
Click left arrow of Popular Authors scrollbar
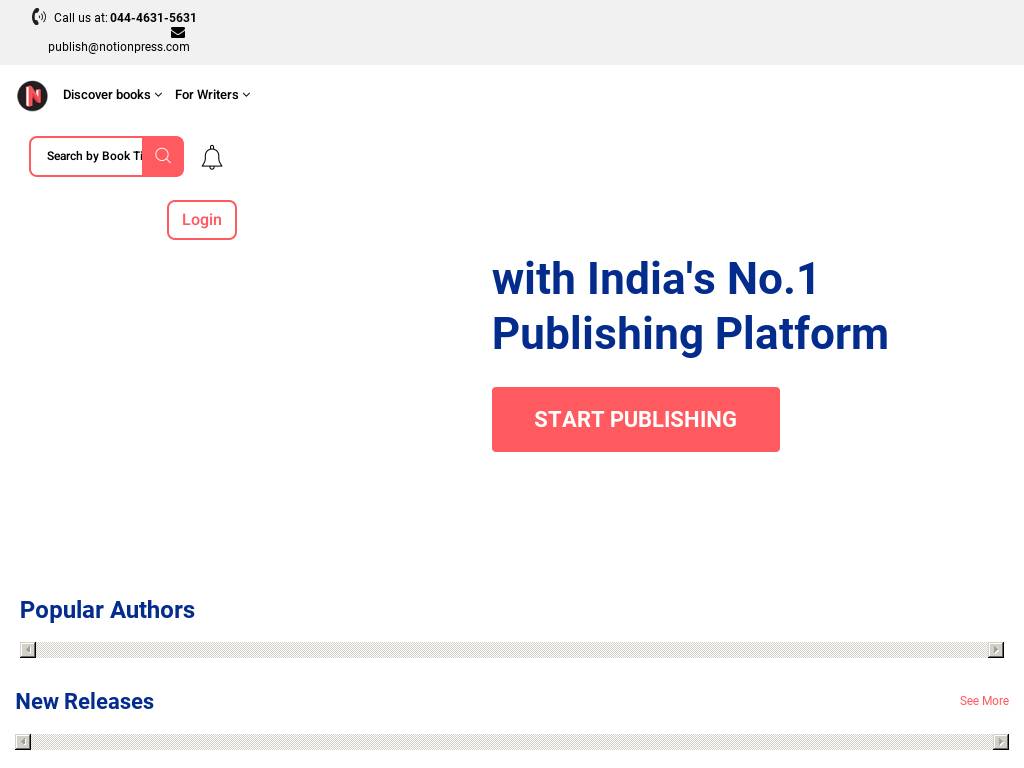coord(28,650)
